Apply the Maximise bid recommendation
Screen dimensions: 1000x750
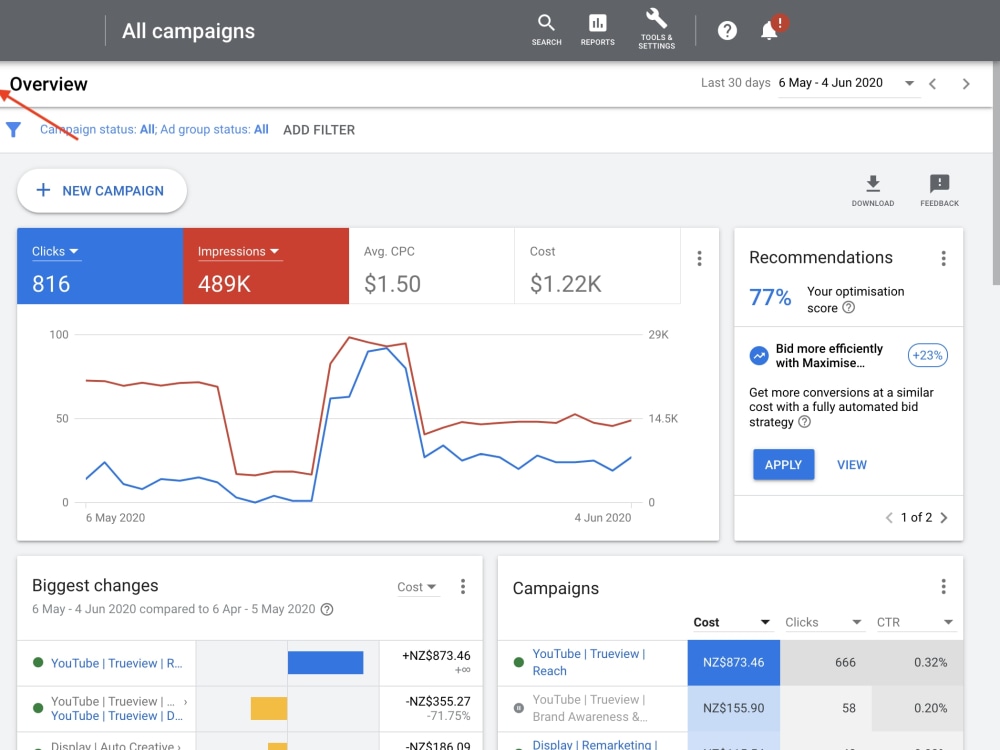783,465
